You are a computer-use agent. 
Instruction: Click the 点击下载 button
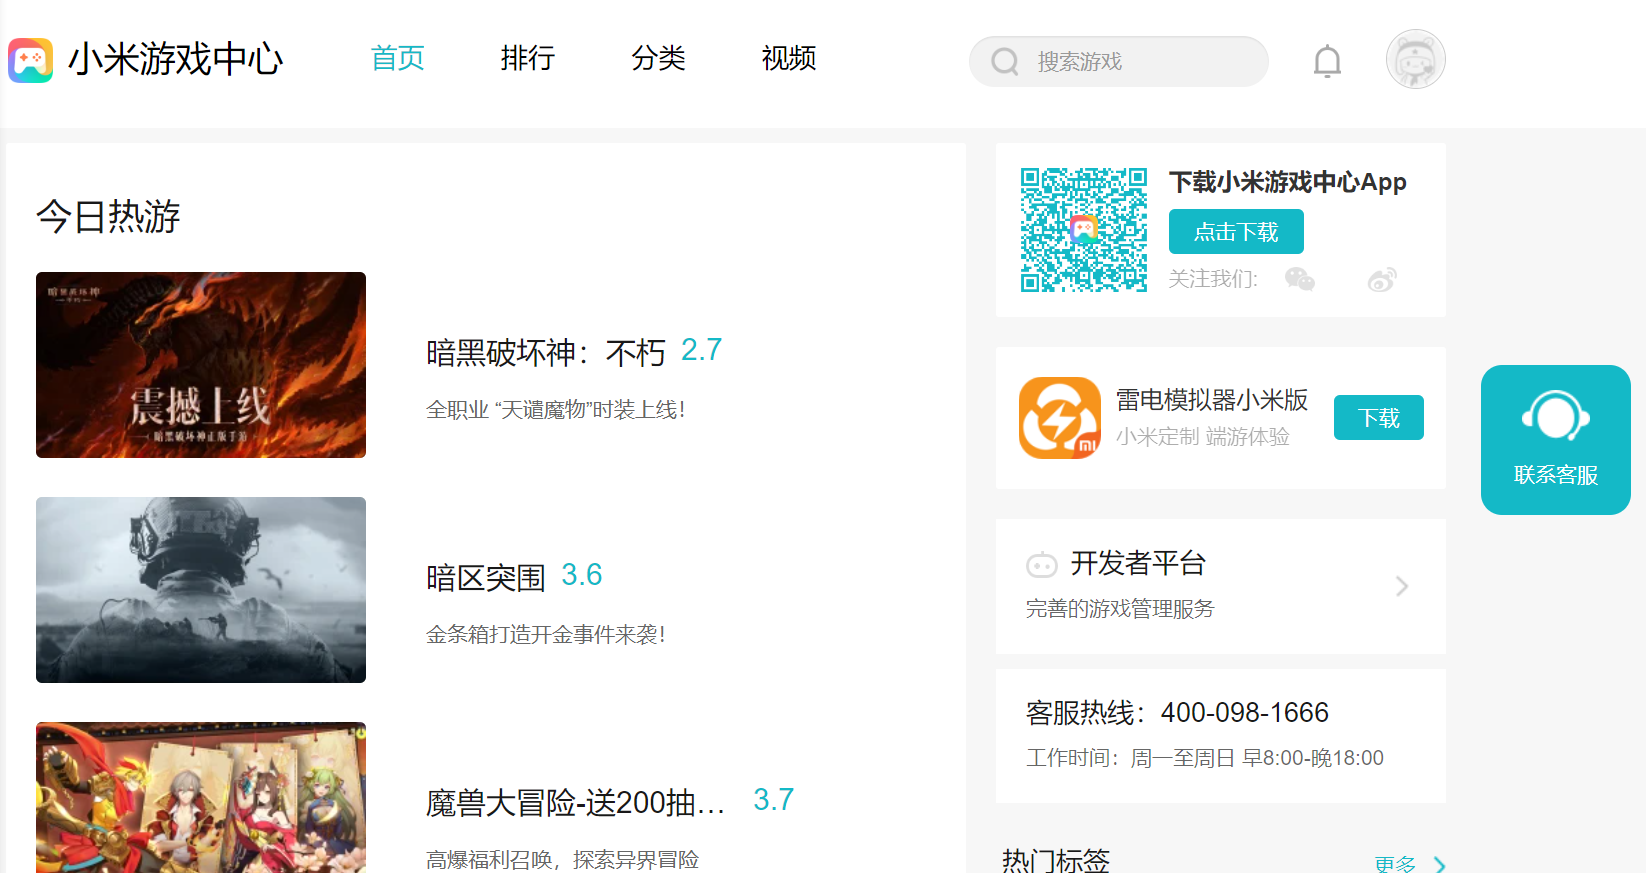[1236, 232]
